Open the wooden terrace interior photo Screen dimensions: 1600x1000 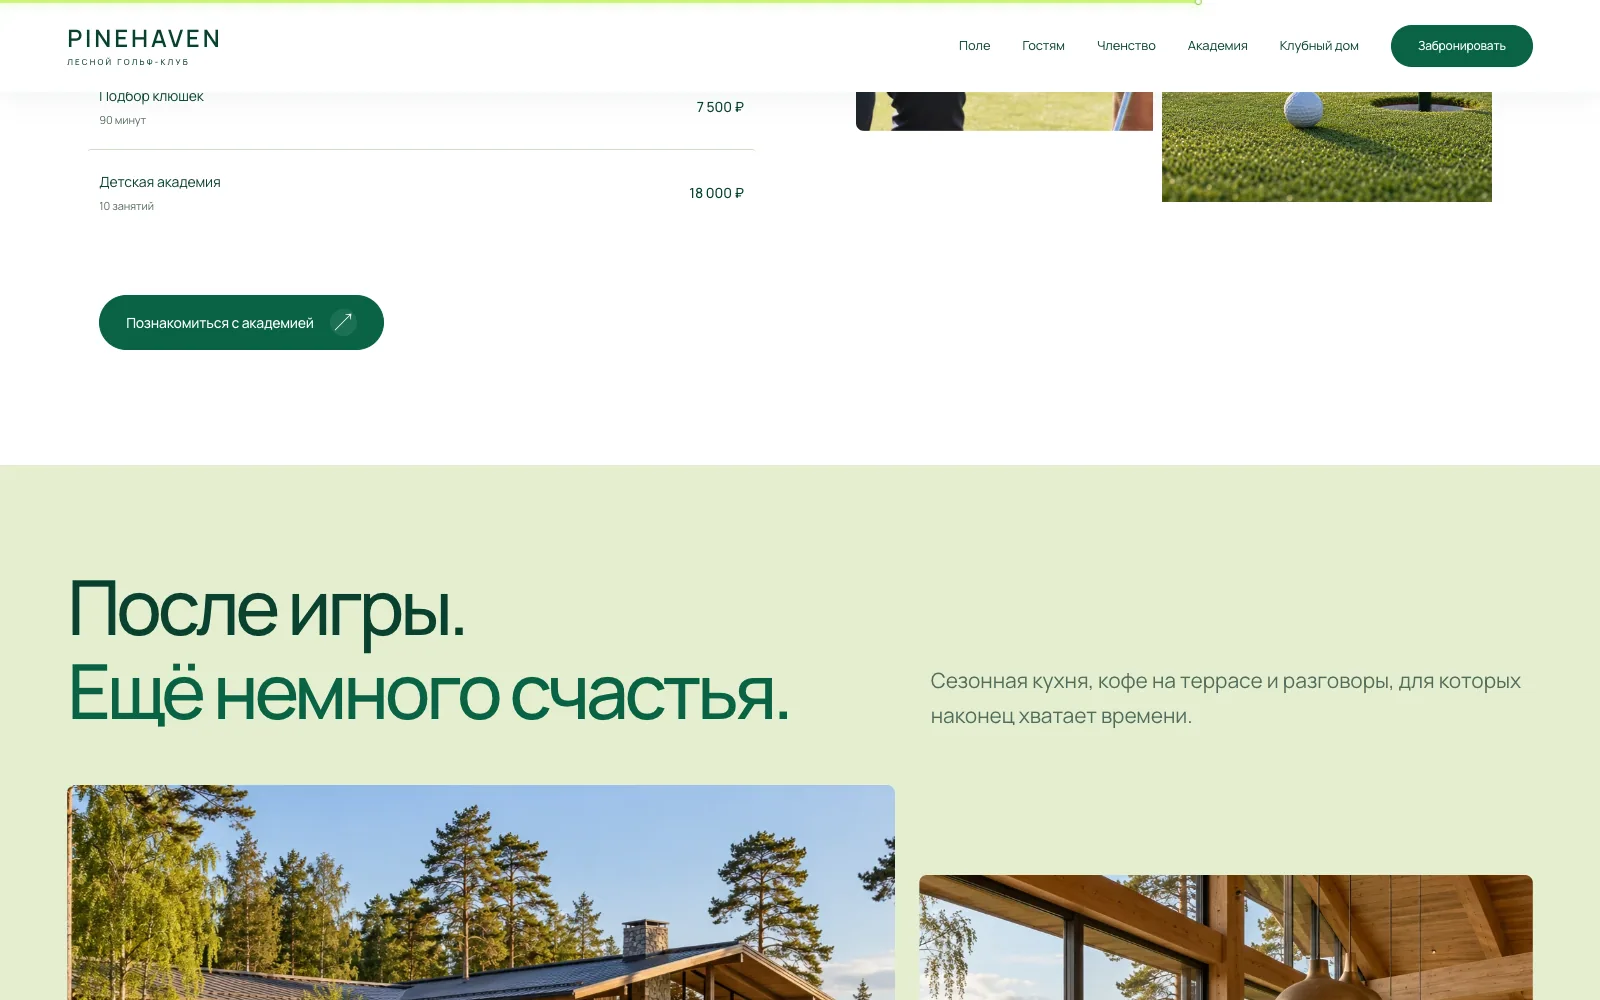[x=1225, y=937]
